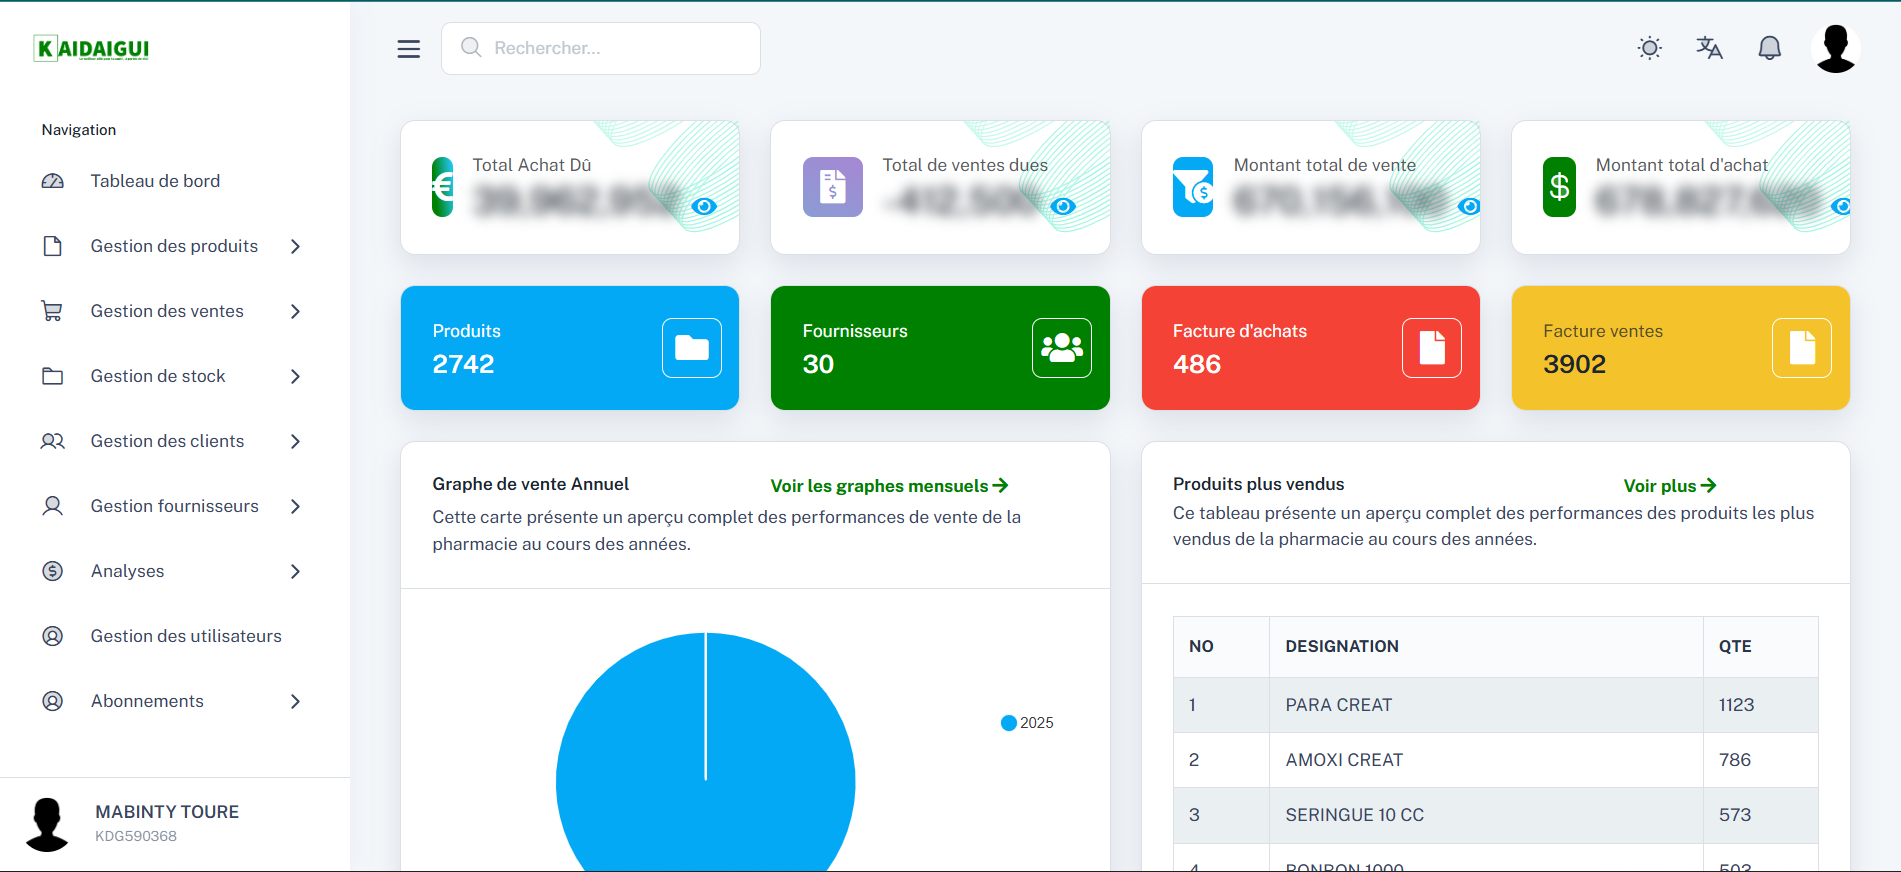Click purple invoice icon on ventes dues
This screenshot has width=1901, height=872.
coord(833,187)
